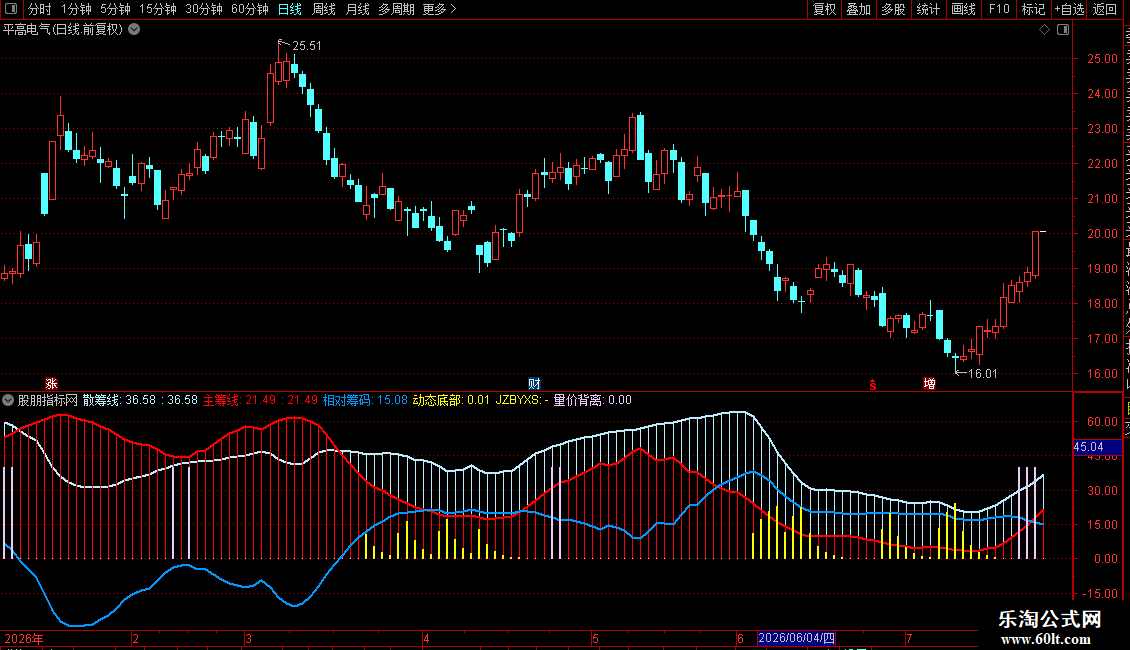Open F10 company information
The width and height of the screenshot is (1130, 650).
[x=999, y=9]
